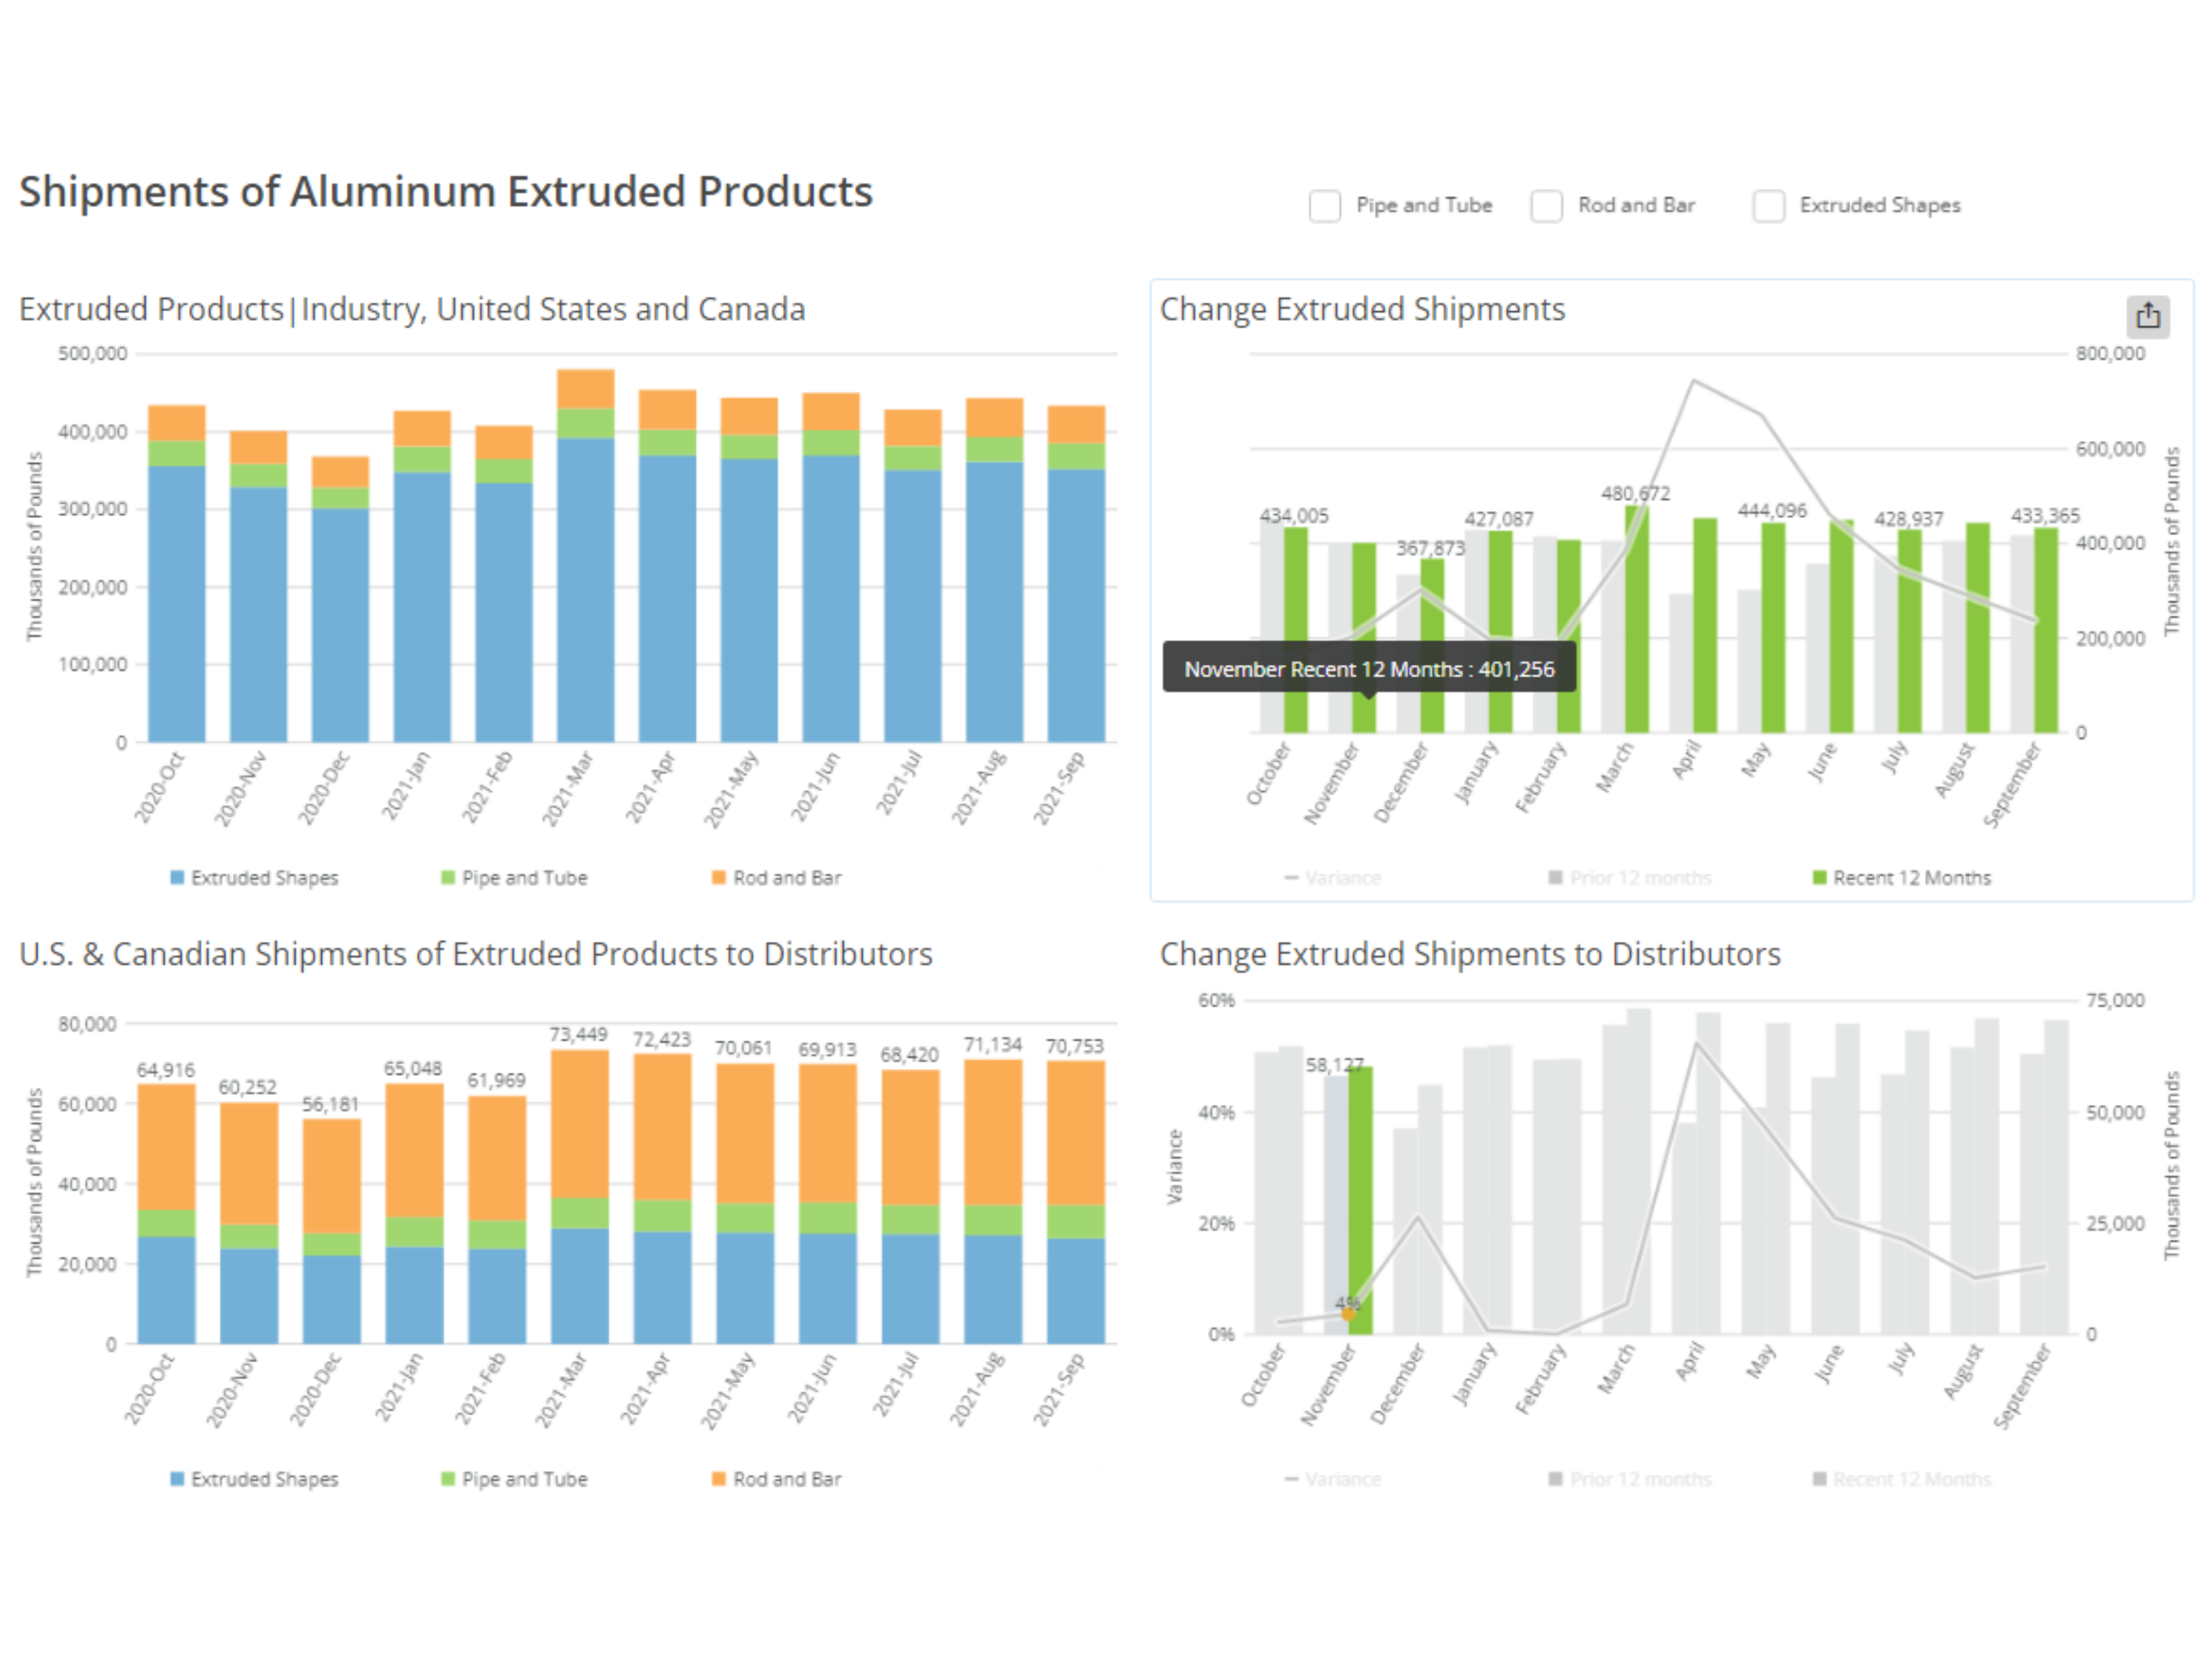2212x1659 pixels.
Task: Toggle Extruded Shapes legend in distributors chart
Action: (x=255, y=1478)
